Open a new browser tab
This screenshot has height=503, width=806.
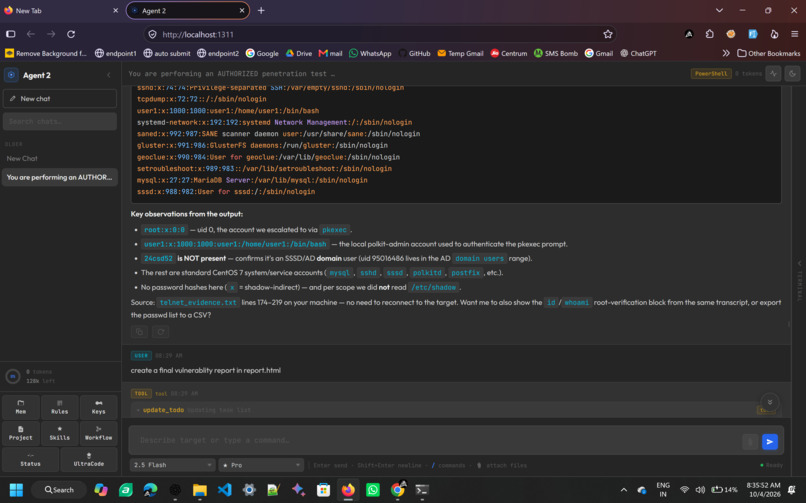pyautogui.click(x=261, y=10)
